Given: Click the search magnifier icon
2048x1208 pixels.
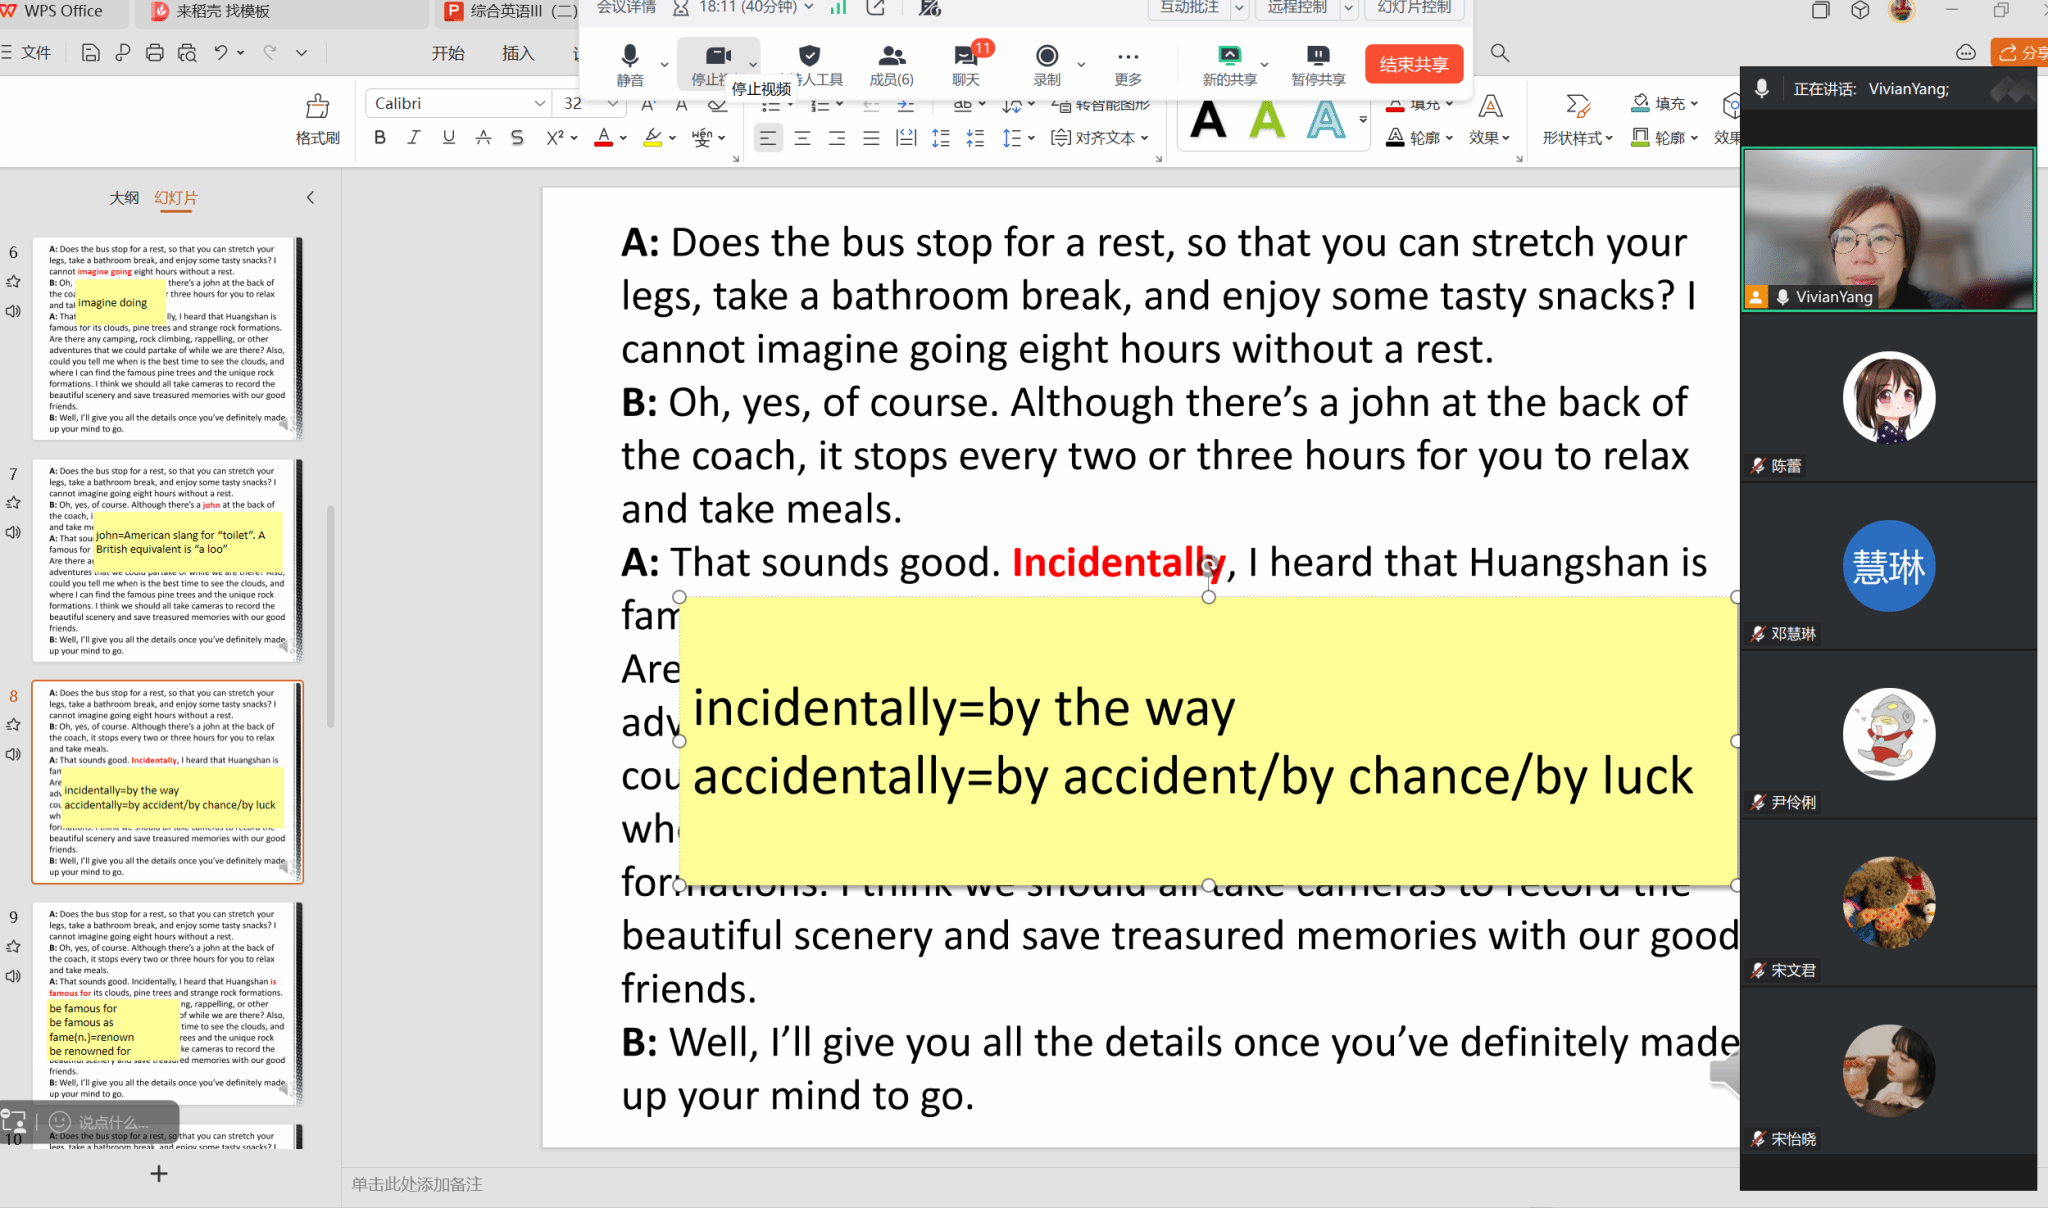Looking at the screenshot, I should tap(1499, 53).
